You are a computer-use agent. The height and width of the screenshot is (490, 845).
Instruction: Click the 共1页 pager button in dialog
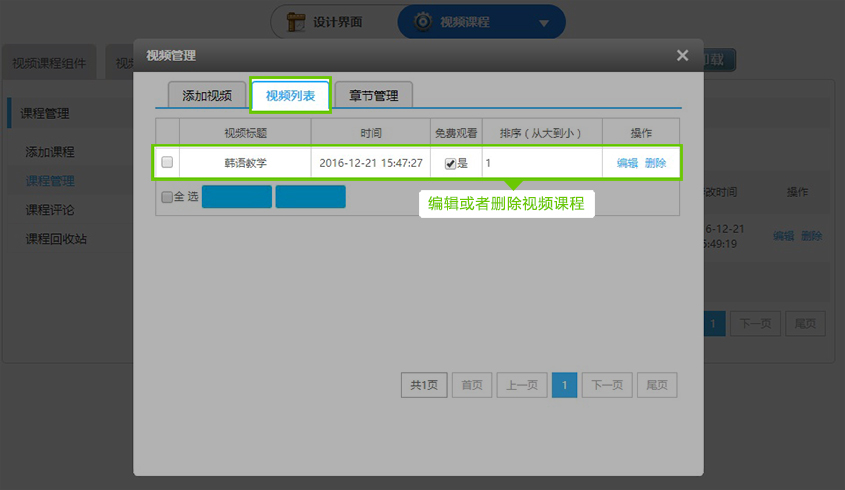(424, 385)
